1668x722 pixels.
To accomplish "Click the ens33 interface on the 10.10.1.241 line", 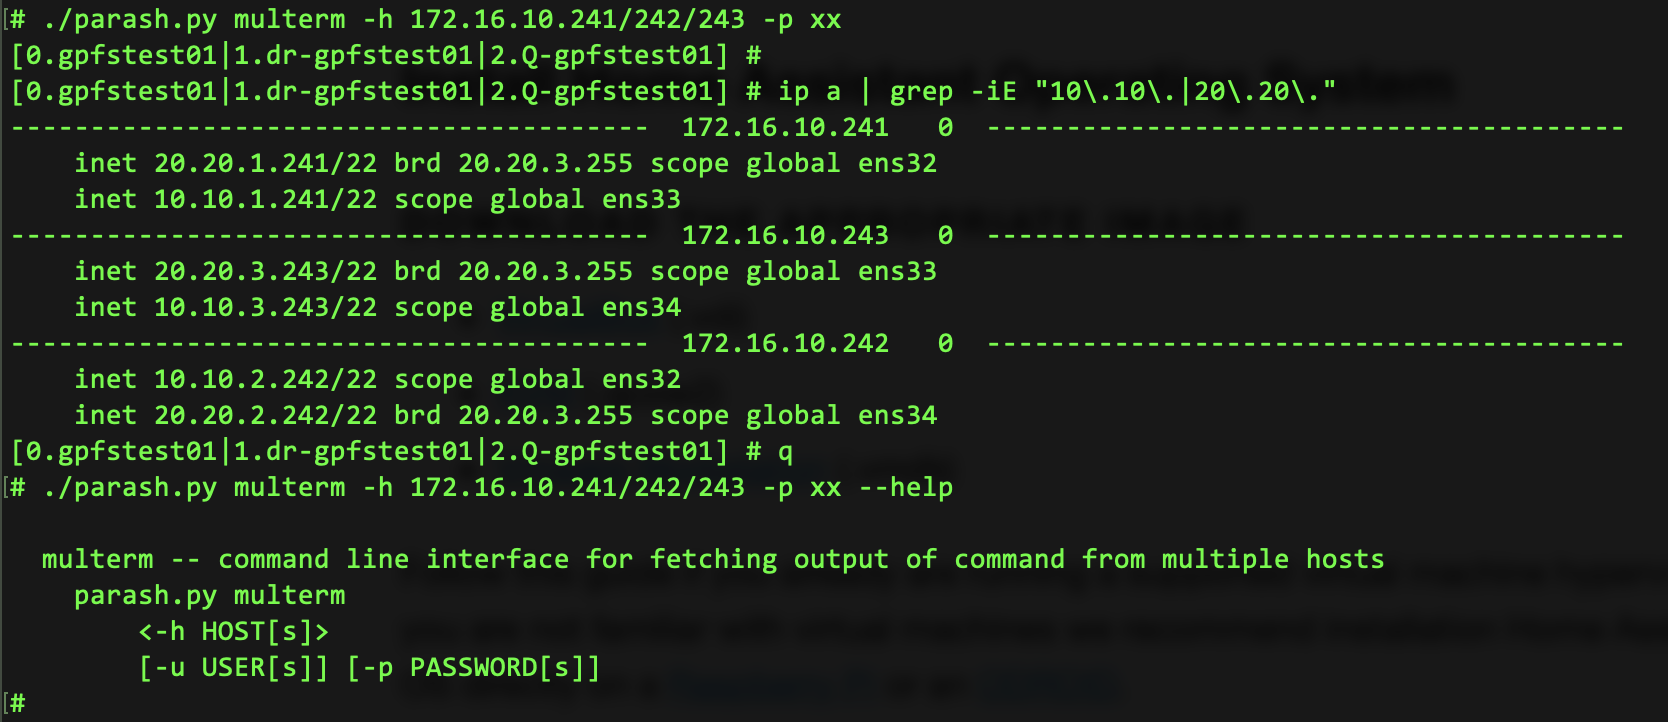I will pos(641,200).
